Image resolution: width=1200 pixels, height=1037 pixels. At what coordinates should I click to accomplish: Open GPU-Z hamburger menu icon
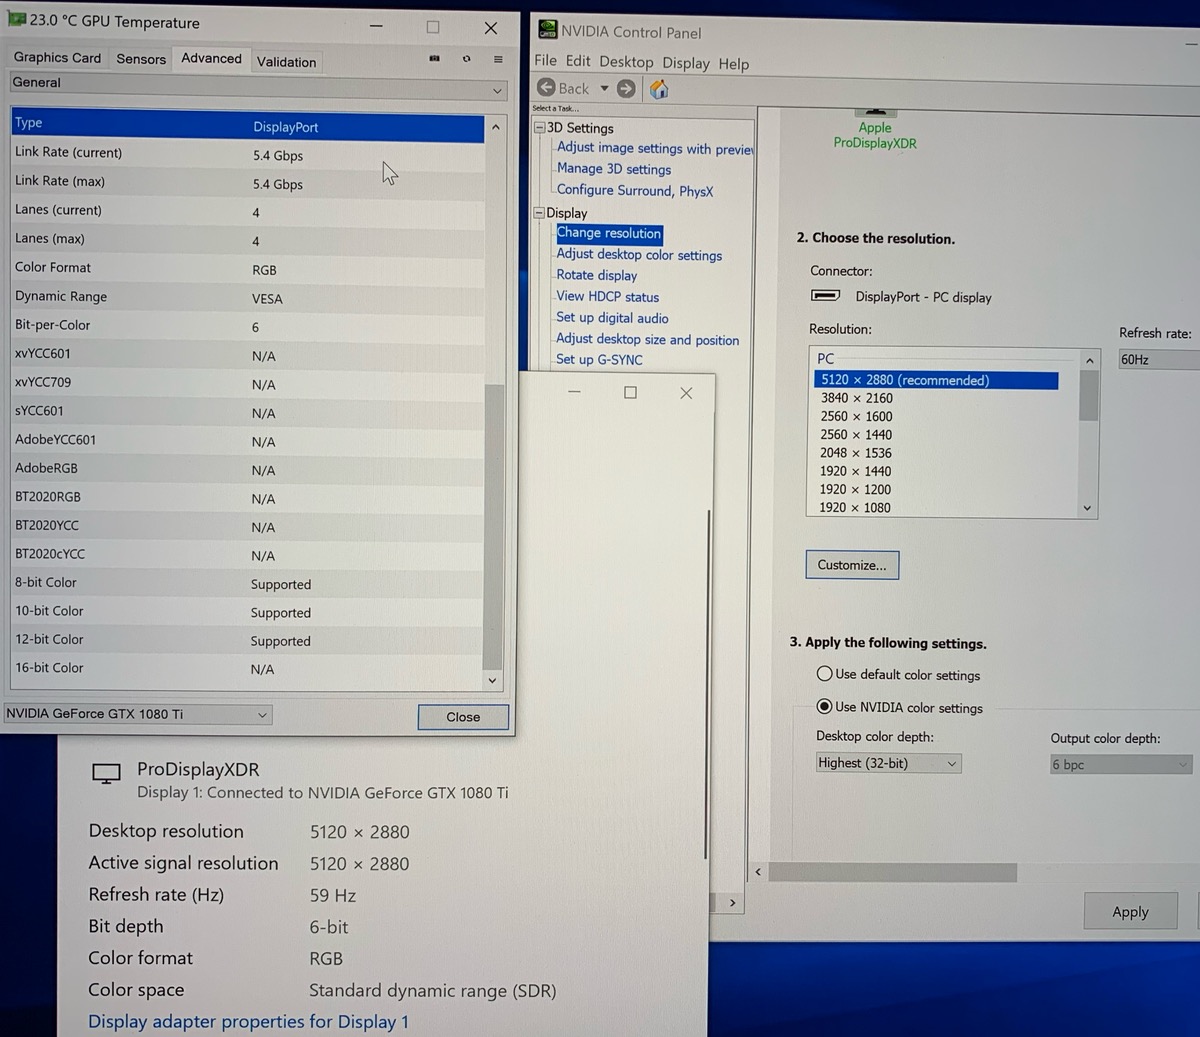(x=497, y=59)
